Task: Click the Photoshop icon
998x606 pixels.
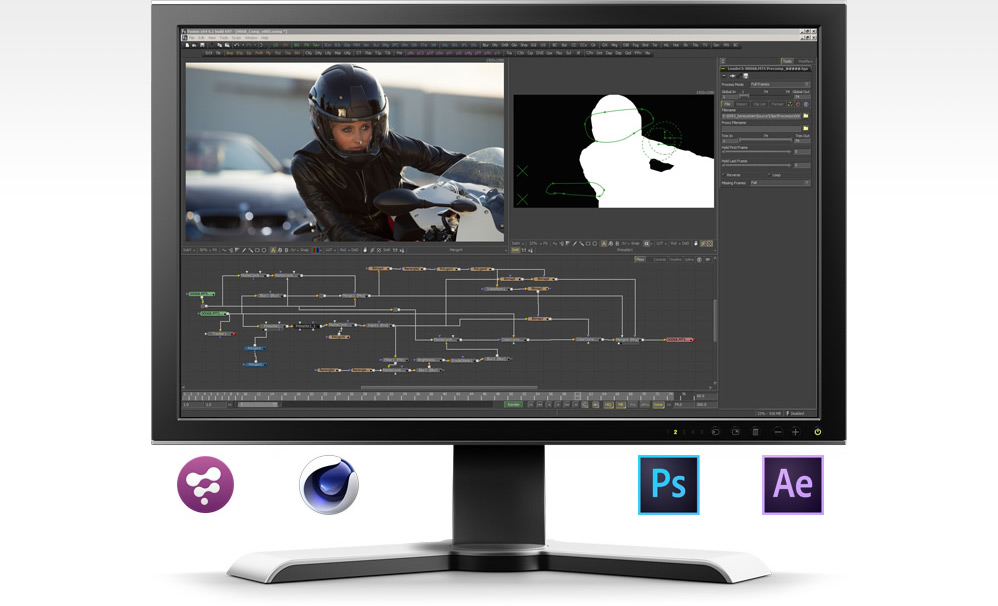Action: point(668,485)
